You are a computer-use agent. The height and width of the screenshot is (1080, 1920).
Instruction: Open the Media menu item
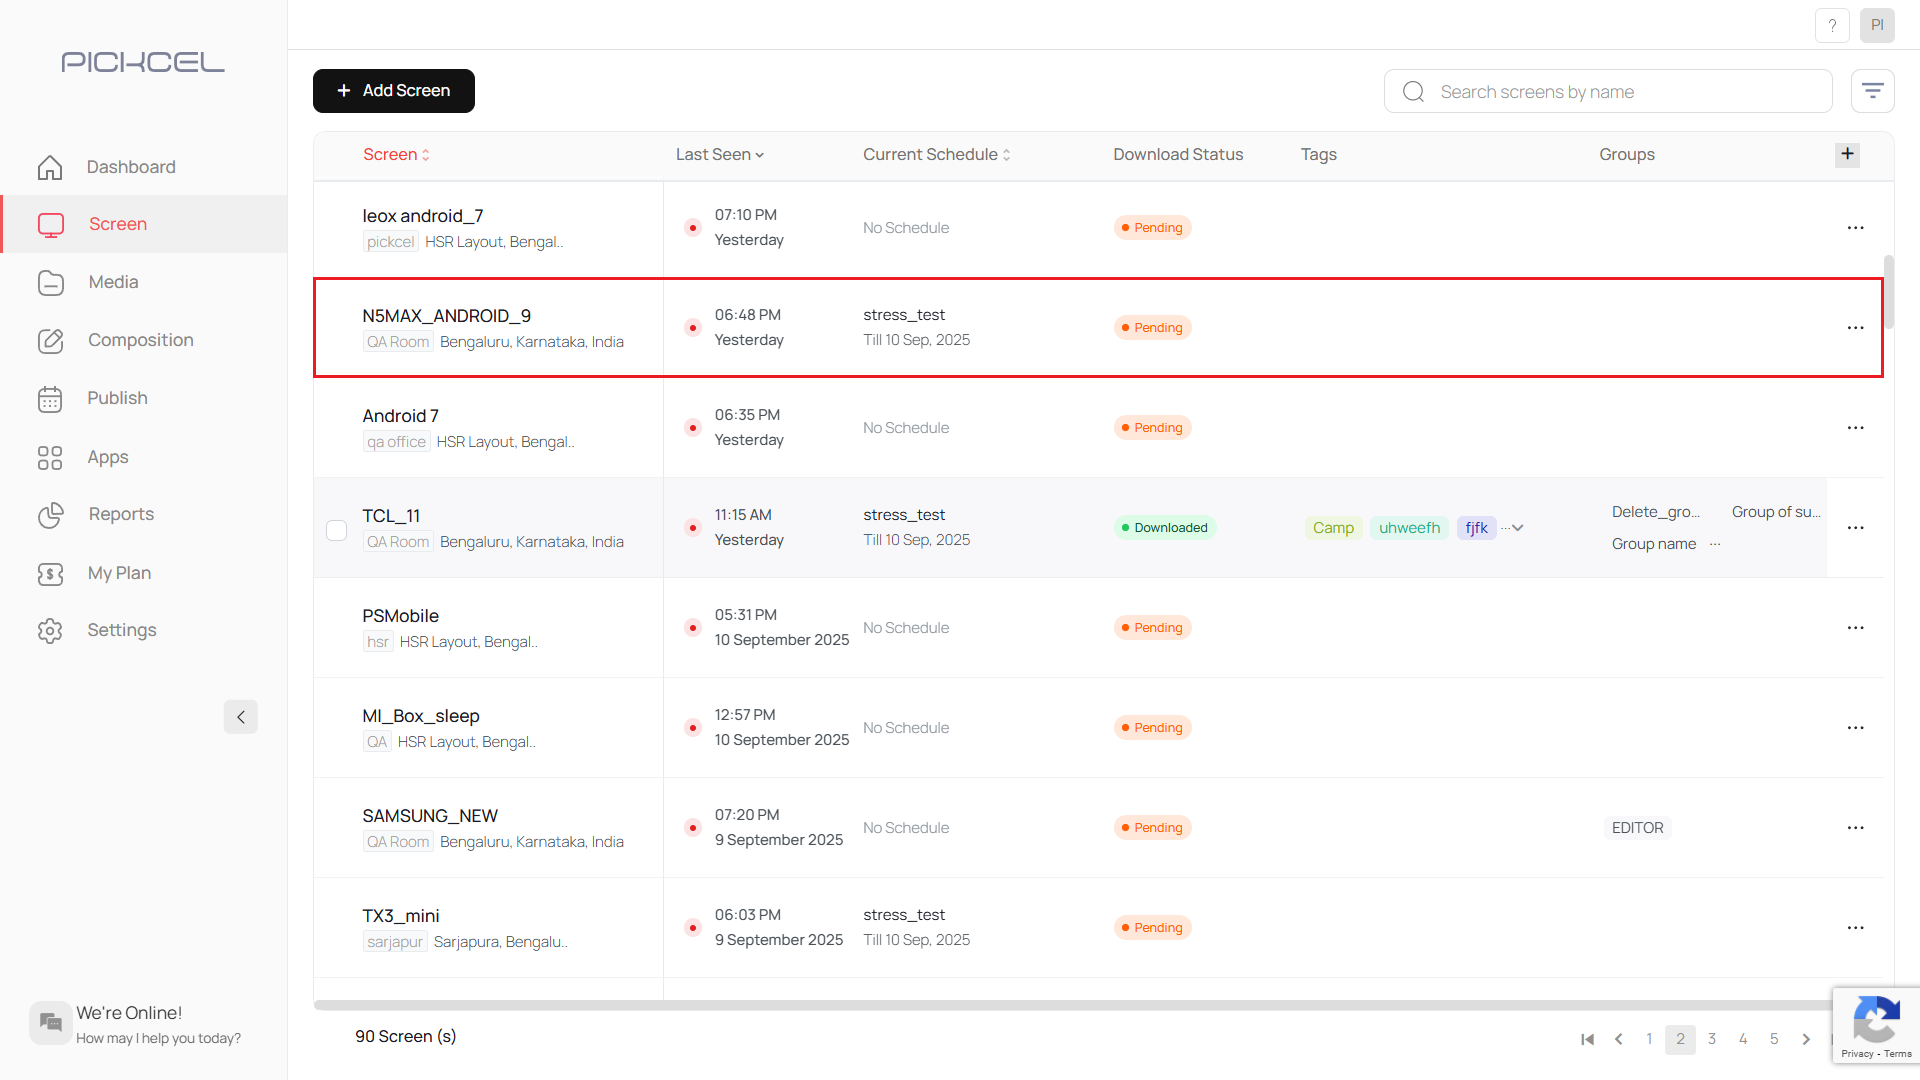pos(113,282)
